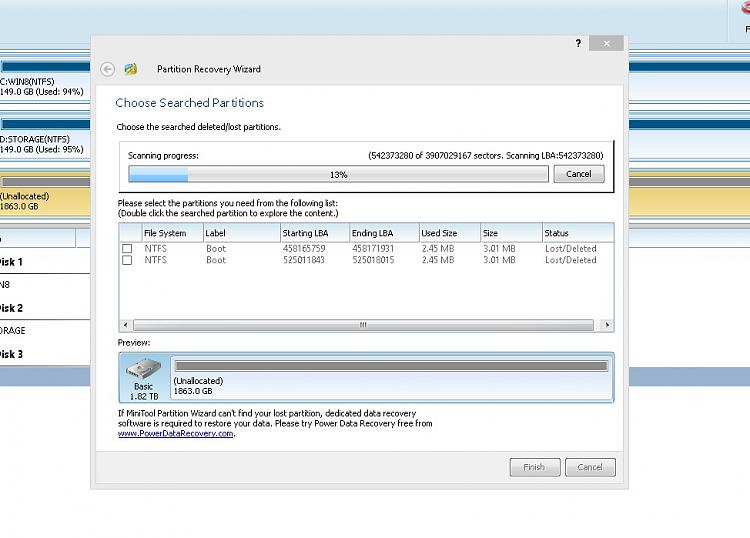The image size is (750, 538).
Task: Close the Partition Recovery Wizard dialog
Action: click(x=606, y=44)
